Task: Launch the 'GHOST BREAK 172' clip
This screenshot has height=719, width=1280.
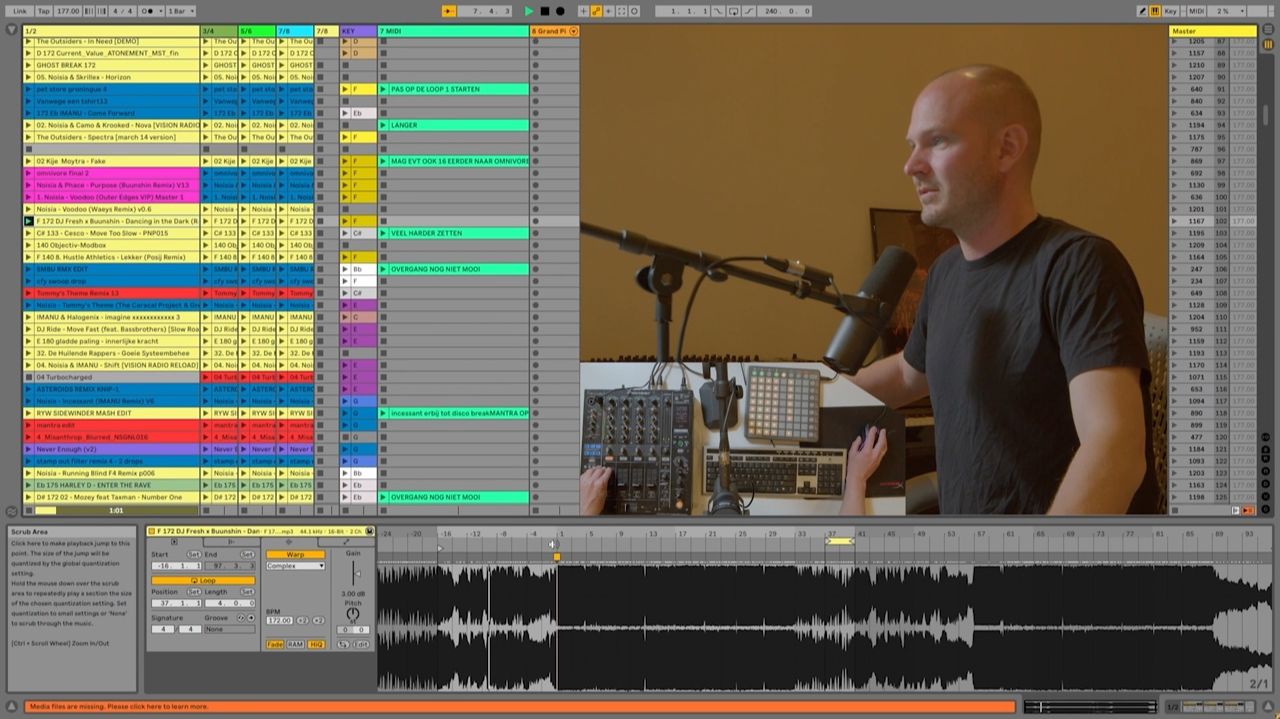Action: point(28,65)
